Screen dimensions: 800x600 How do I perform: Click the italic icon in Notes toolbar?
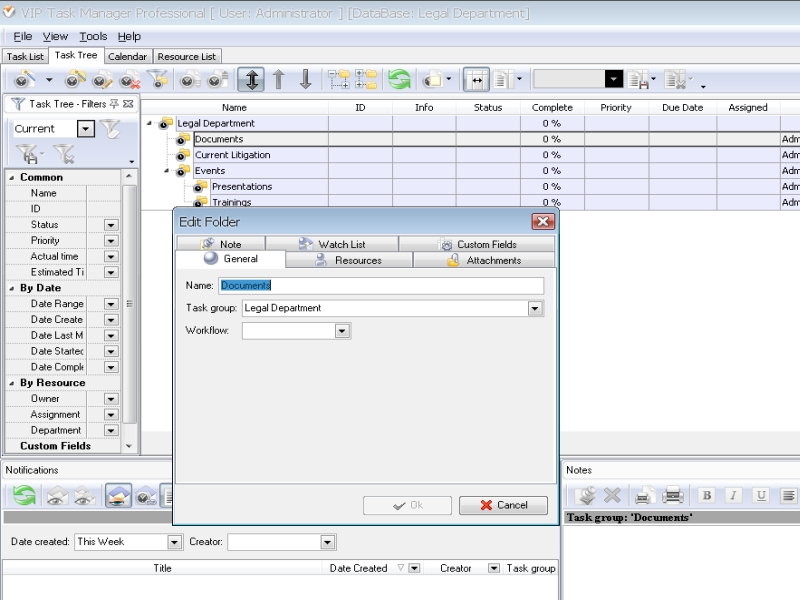click(x=733, y=495)
